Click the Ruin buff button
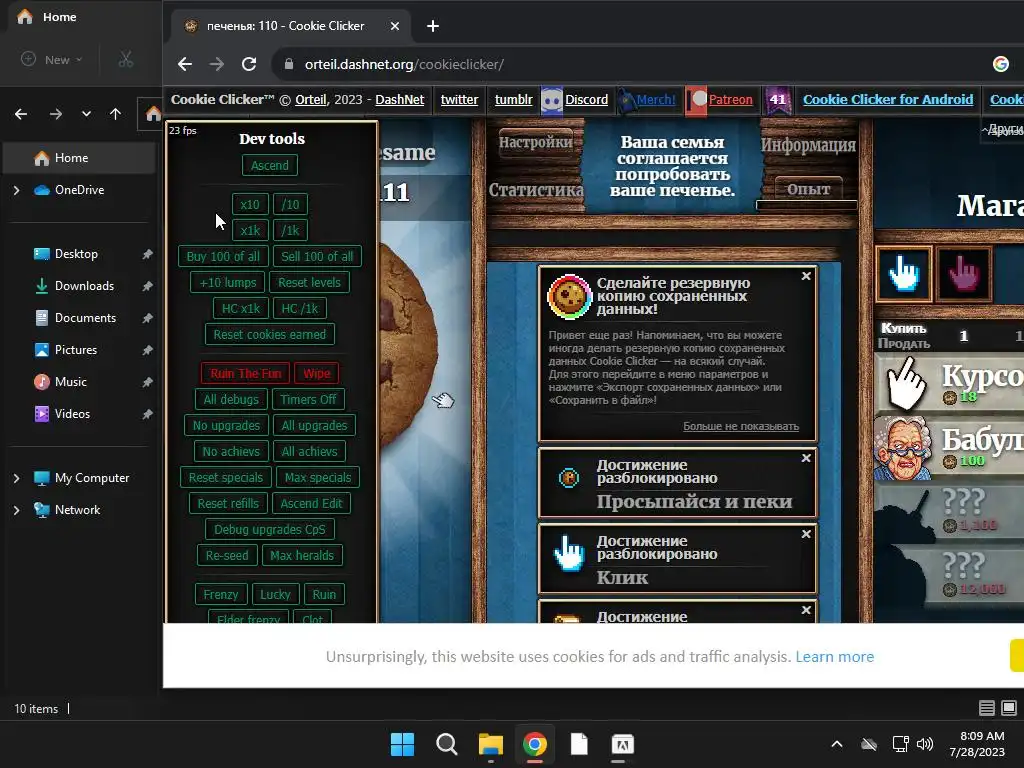Image resolution: width=1024 pixels, height=768 pixels. click(x=324, y=594)
